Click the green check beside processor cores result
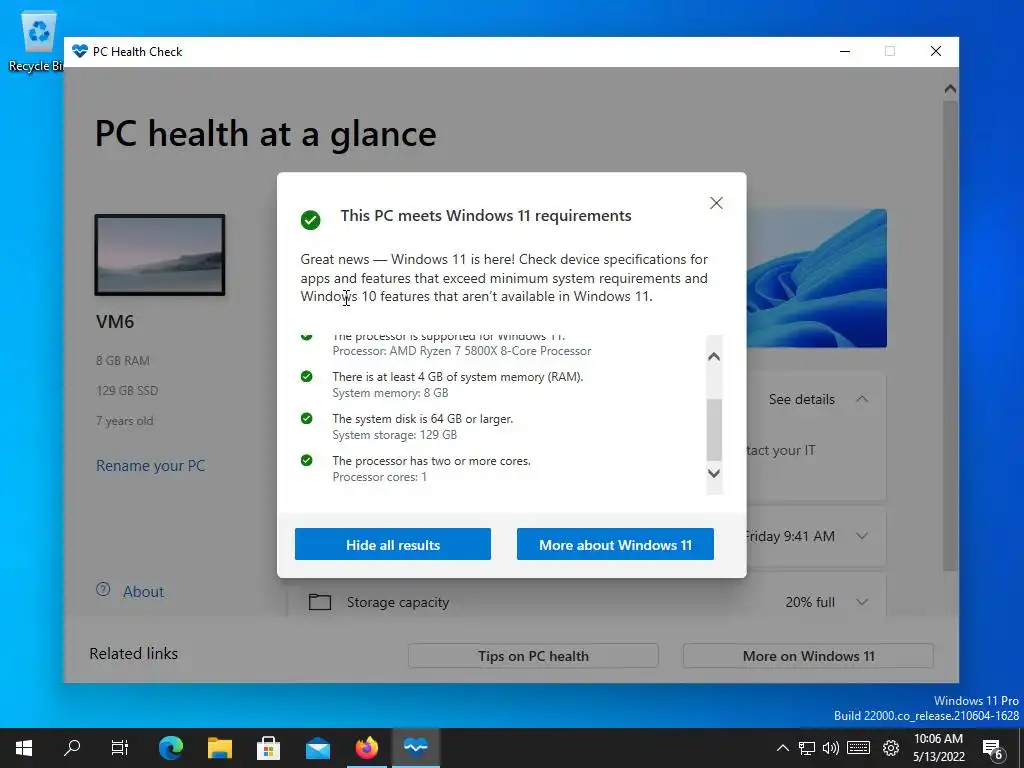Screen dimensions: 1024x768 [x=306, y=460]
